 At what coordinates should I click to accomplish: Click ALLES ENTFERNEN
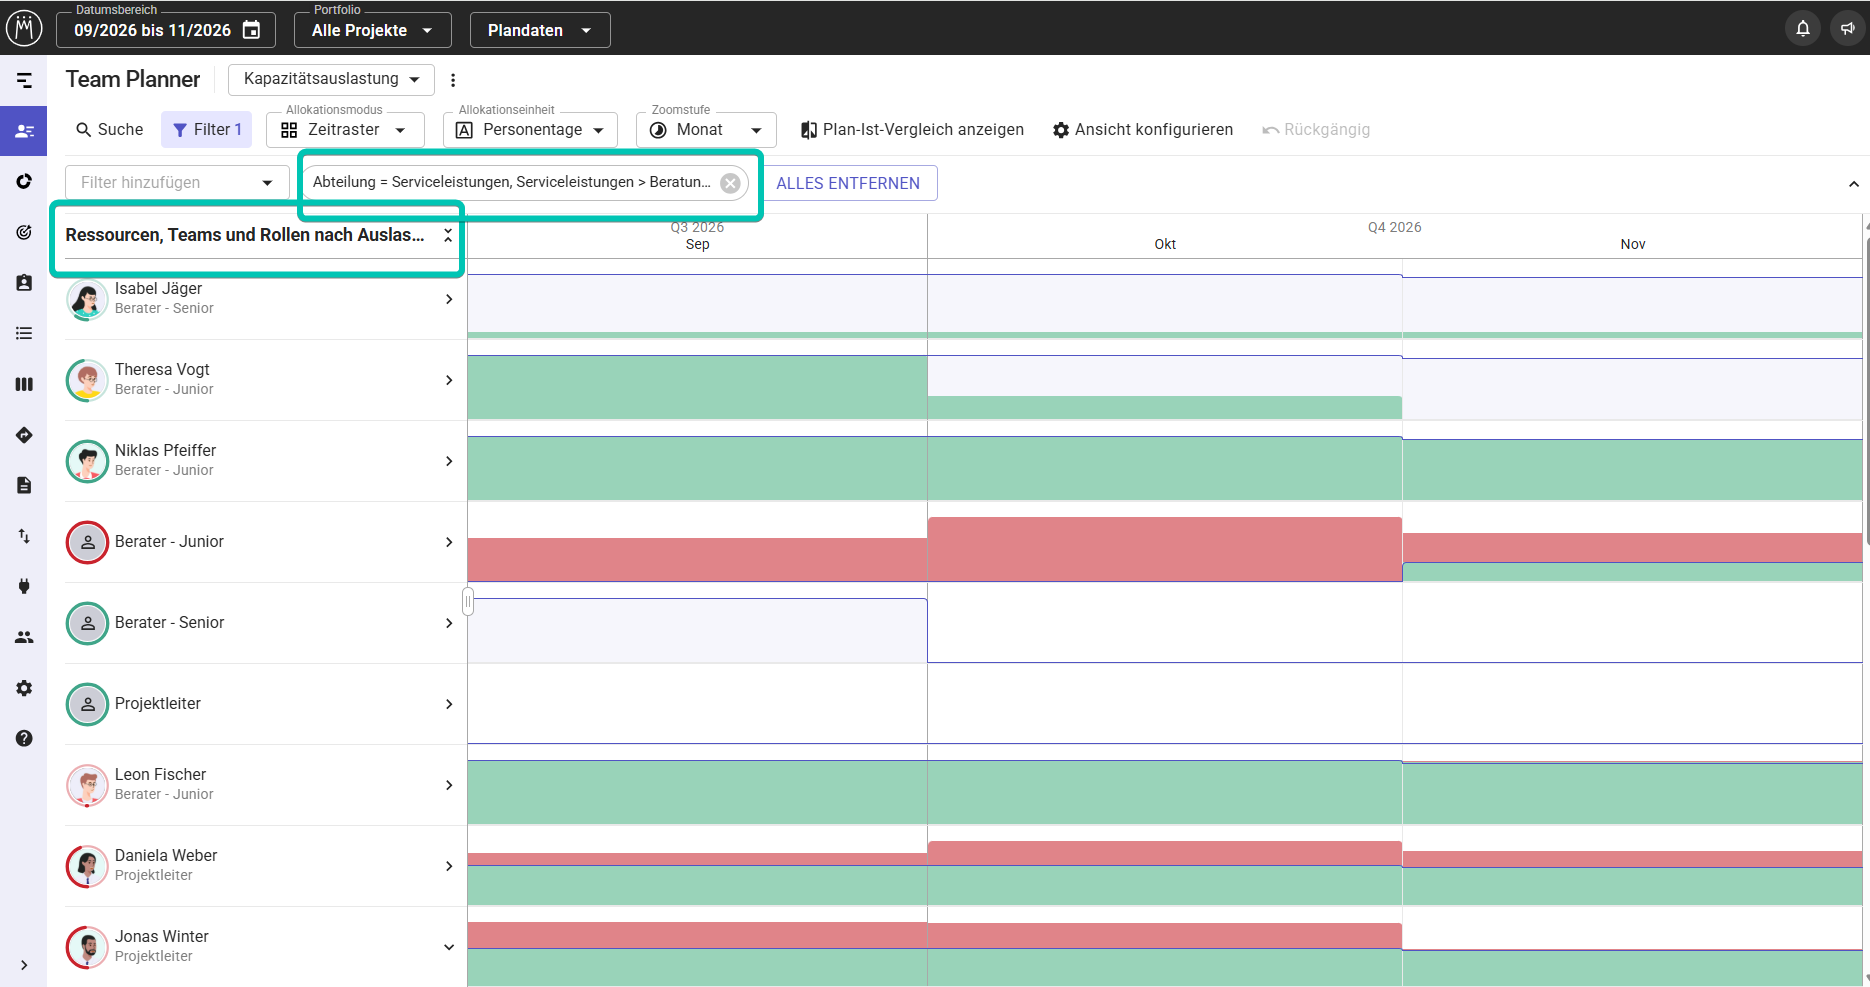coord(848,183)
